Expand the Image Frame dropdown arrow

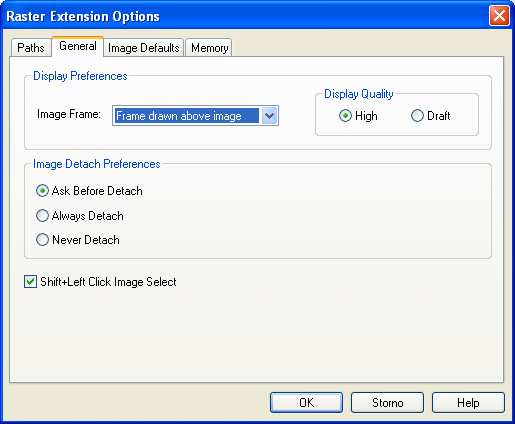[269, 116]
